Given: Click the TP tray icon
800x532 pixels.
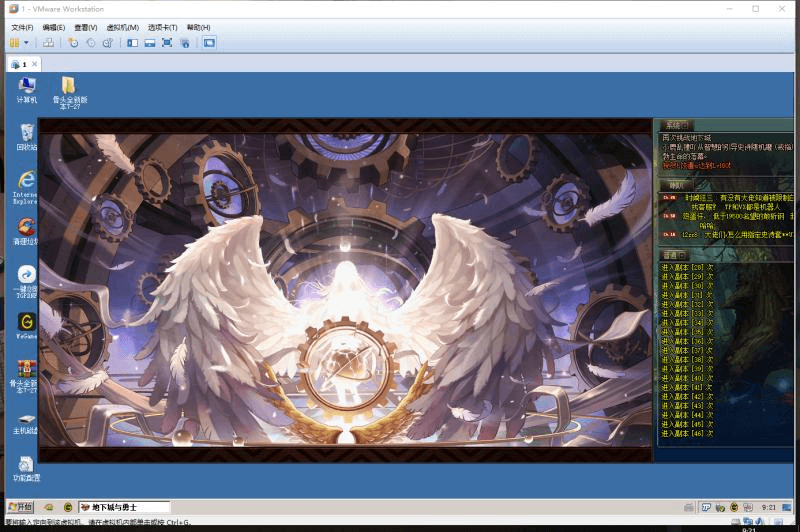Looking at the screenshot, I should pos(707,507).
